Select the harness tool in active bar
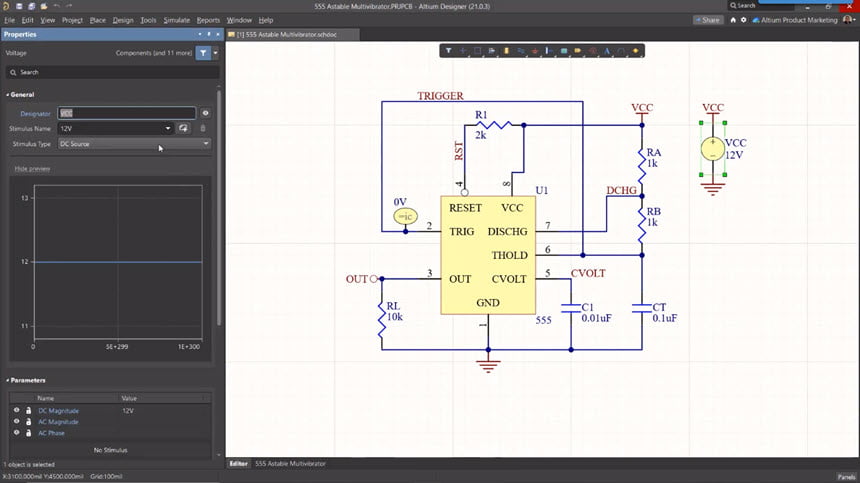This screenshot has width=860, height=483. click(x=549, y=51)
